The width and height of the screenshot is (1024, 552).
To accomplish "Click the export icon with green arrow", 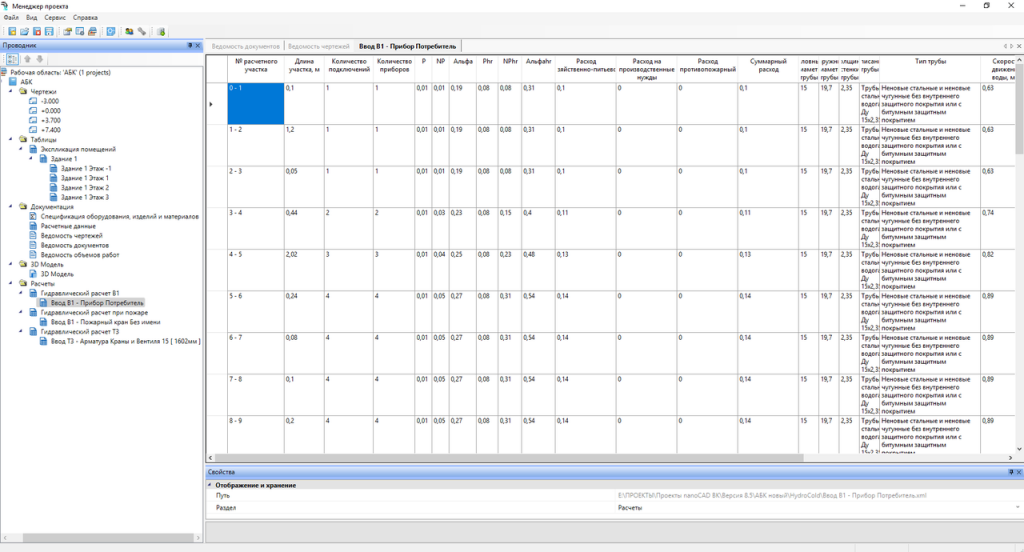I will click(x=162, y=32).
